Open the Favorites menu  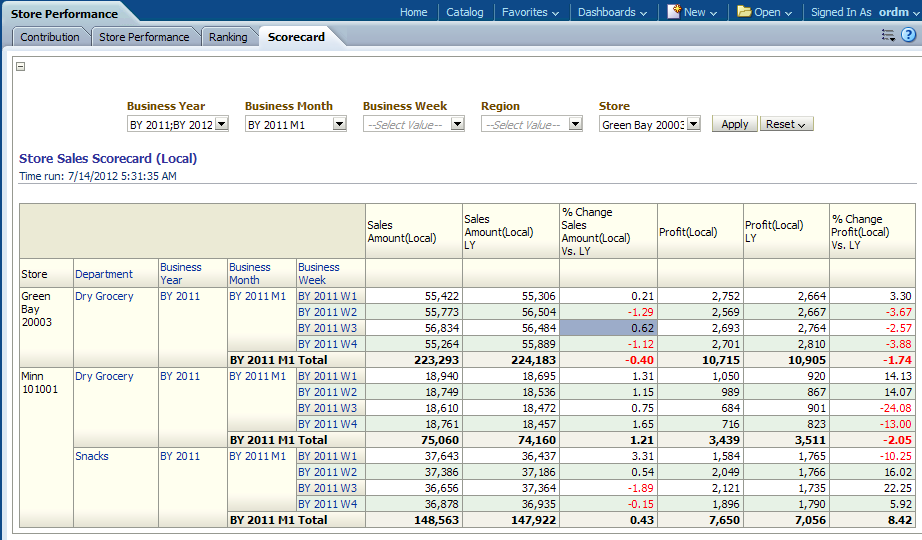click(x=530, y=12)
